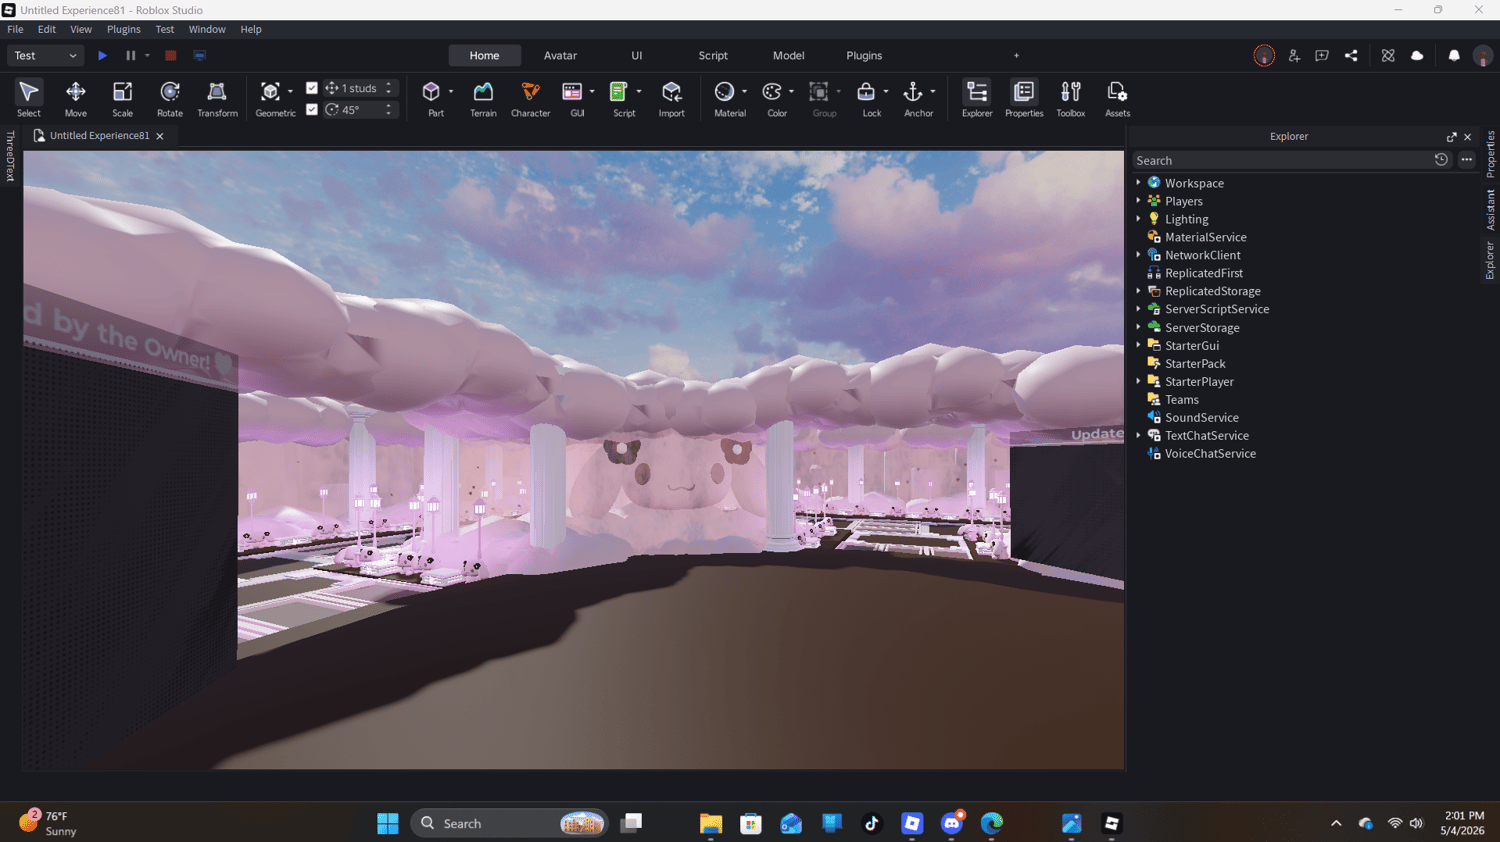The image size is (1500, 842).
Task: Click the notifications bell icon
Action: pos(1454,56)
